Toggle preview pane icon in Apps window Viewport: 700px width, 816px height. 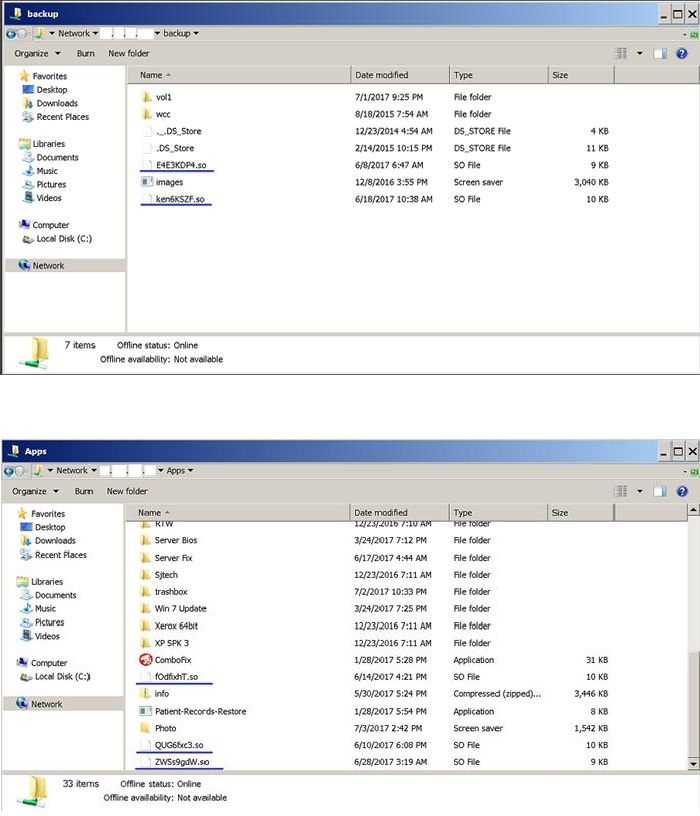pyautogui.click(x=661, y=491)
